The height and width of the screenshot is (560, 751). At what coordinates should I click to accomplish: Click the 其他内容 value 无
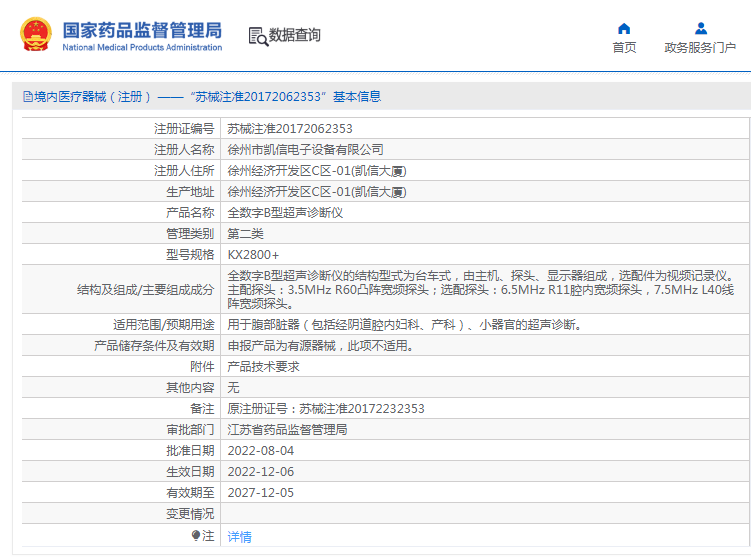pyautogui.click(x=233, y=388)
